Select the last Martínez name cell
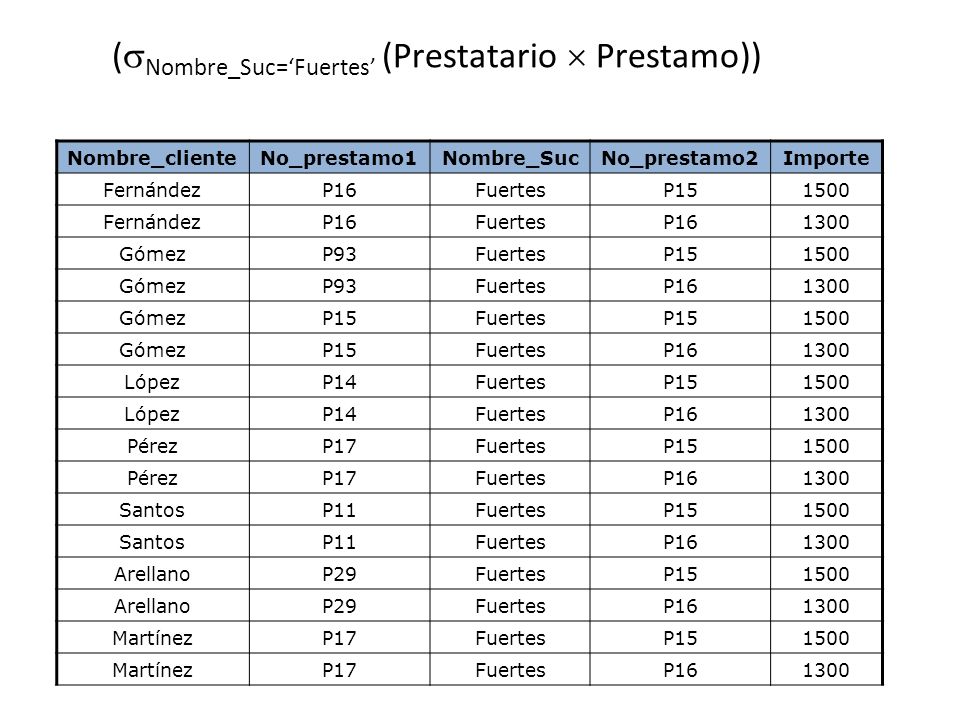960x720 pixels. point(152,670)
